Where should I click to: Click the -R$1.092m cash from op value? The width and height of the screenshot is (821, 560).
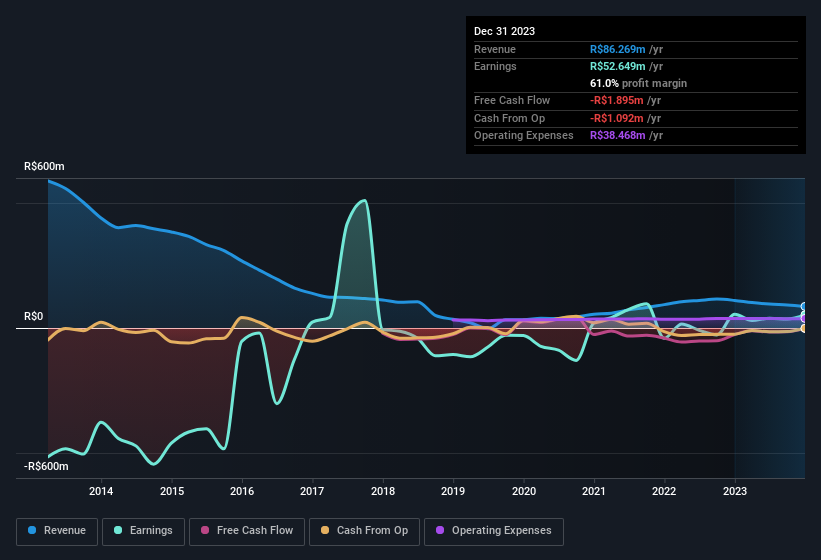coord(617,118)
